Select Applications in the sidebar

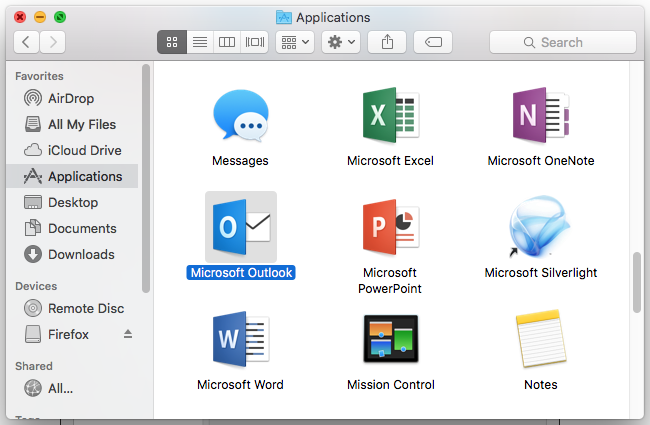(x=73, y=176)
